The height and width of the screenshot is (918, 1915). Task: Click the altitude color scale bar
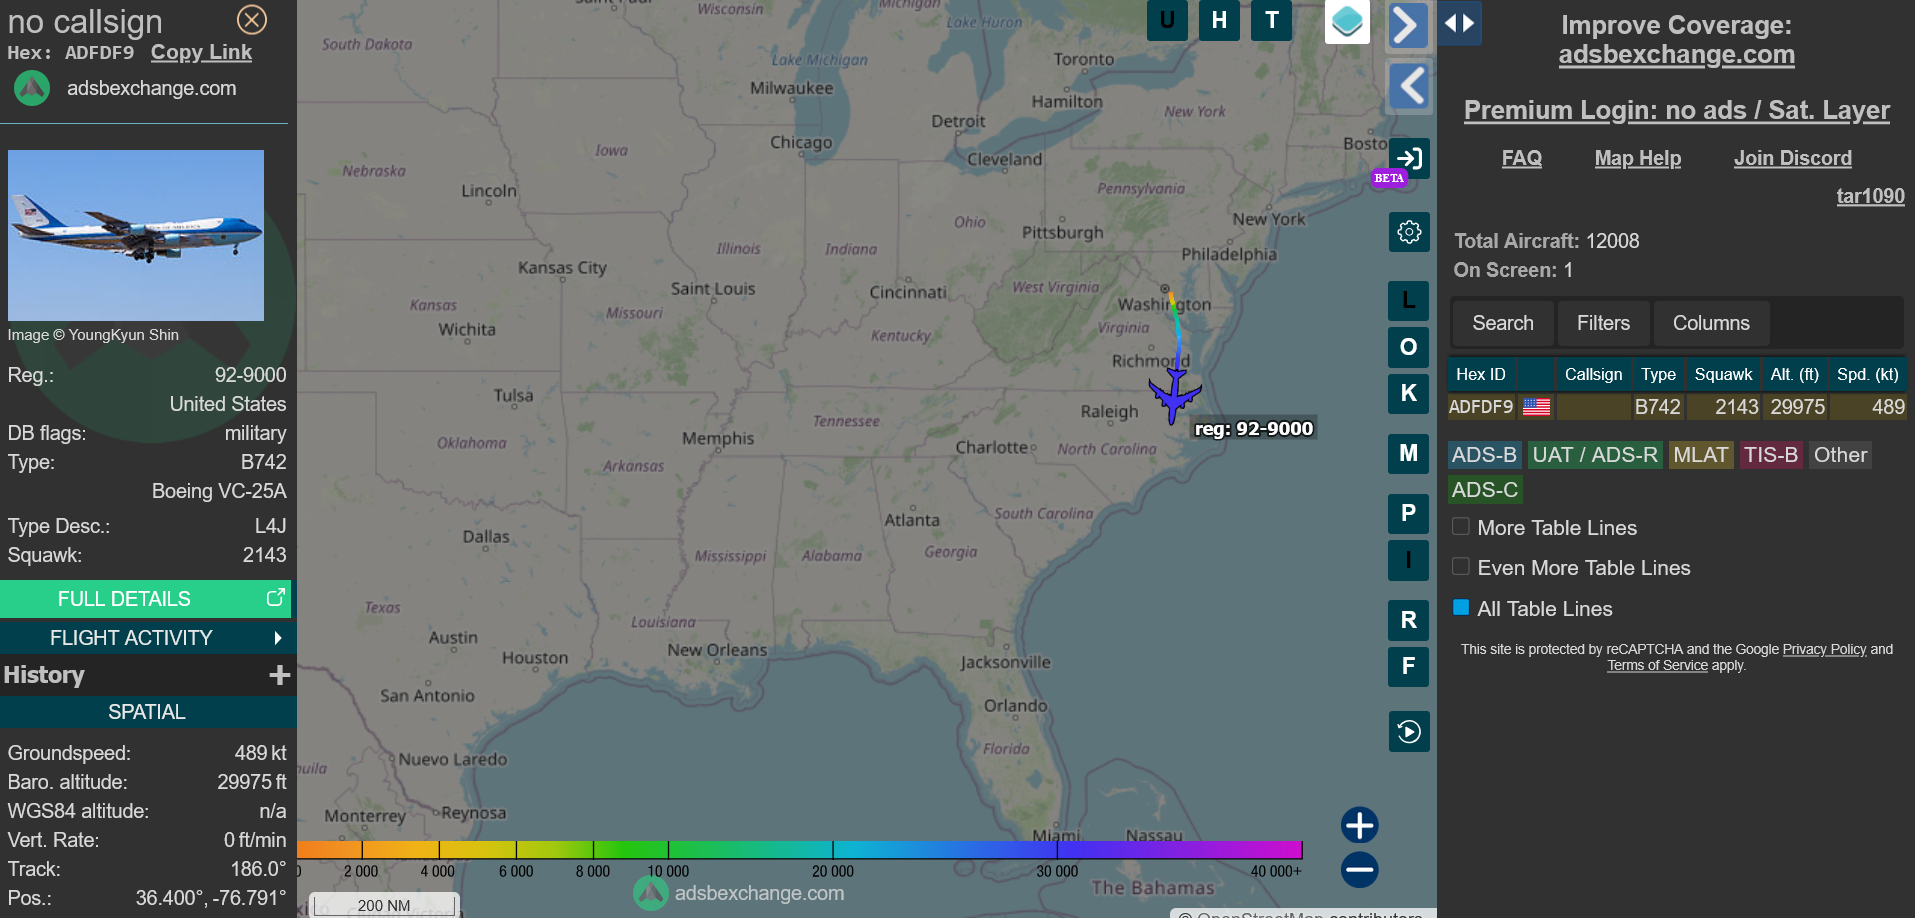pos(800,850)
